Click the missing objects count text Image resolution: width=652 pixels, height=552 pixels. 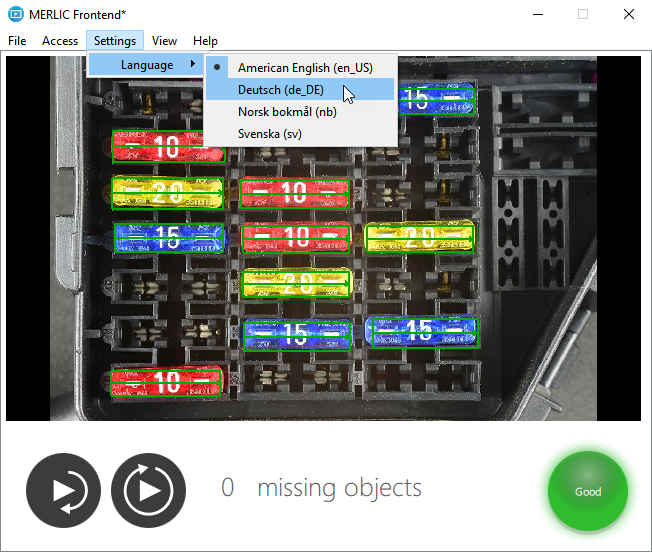(321, 488)
